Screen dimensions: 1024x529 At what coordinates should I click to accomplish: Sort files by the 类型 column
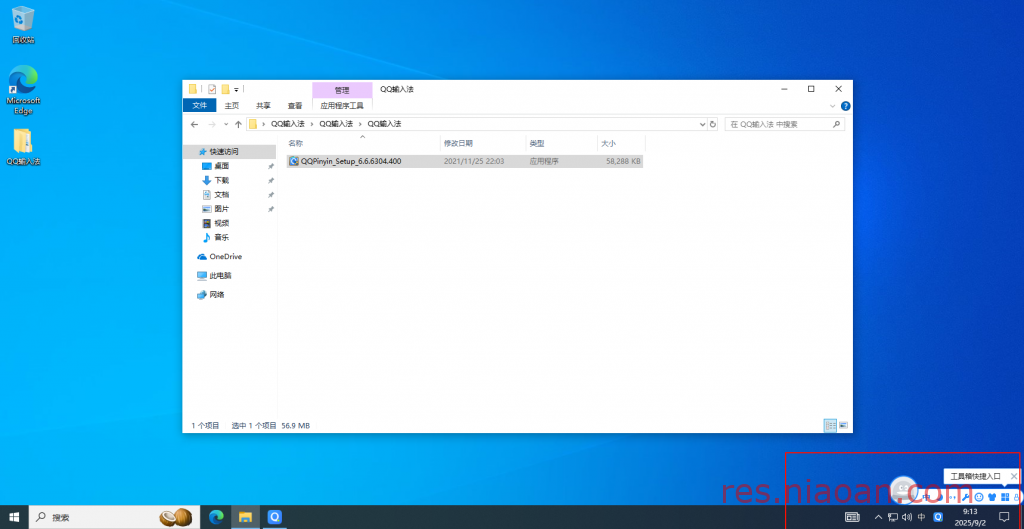562,143
